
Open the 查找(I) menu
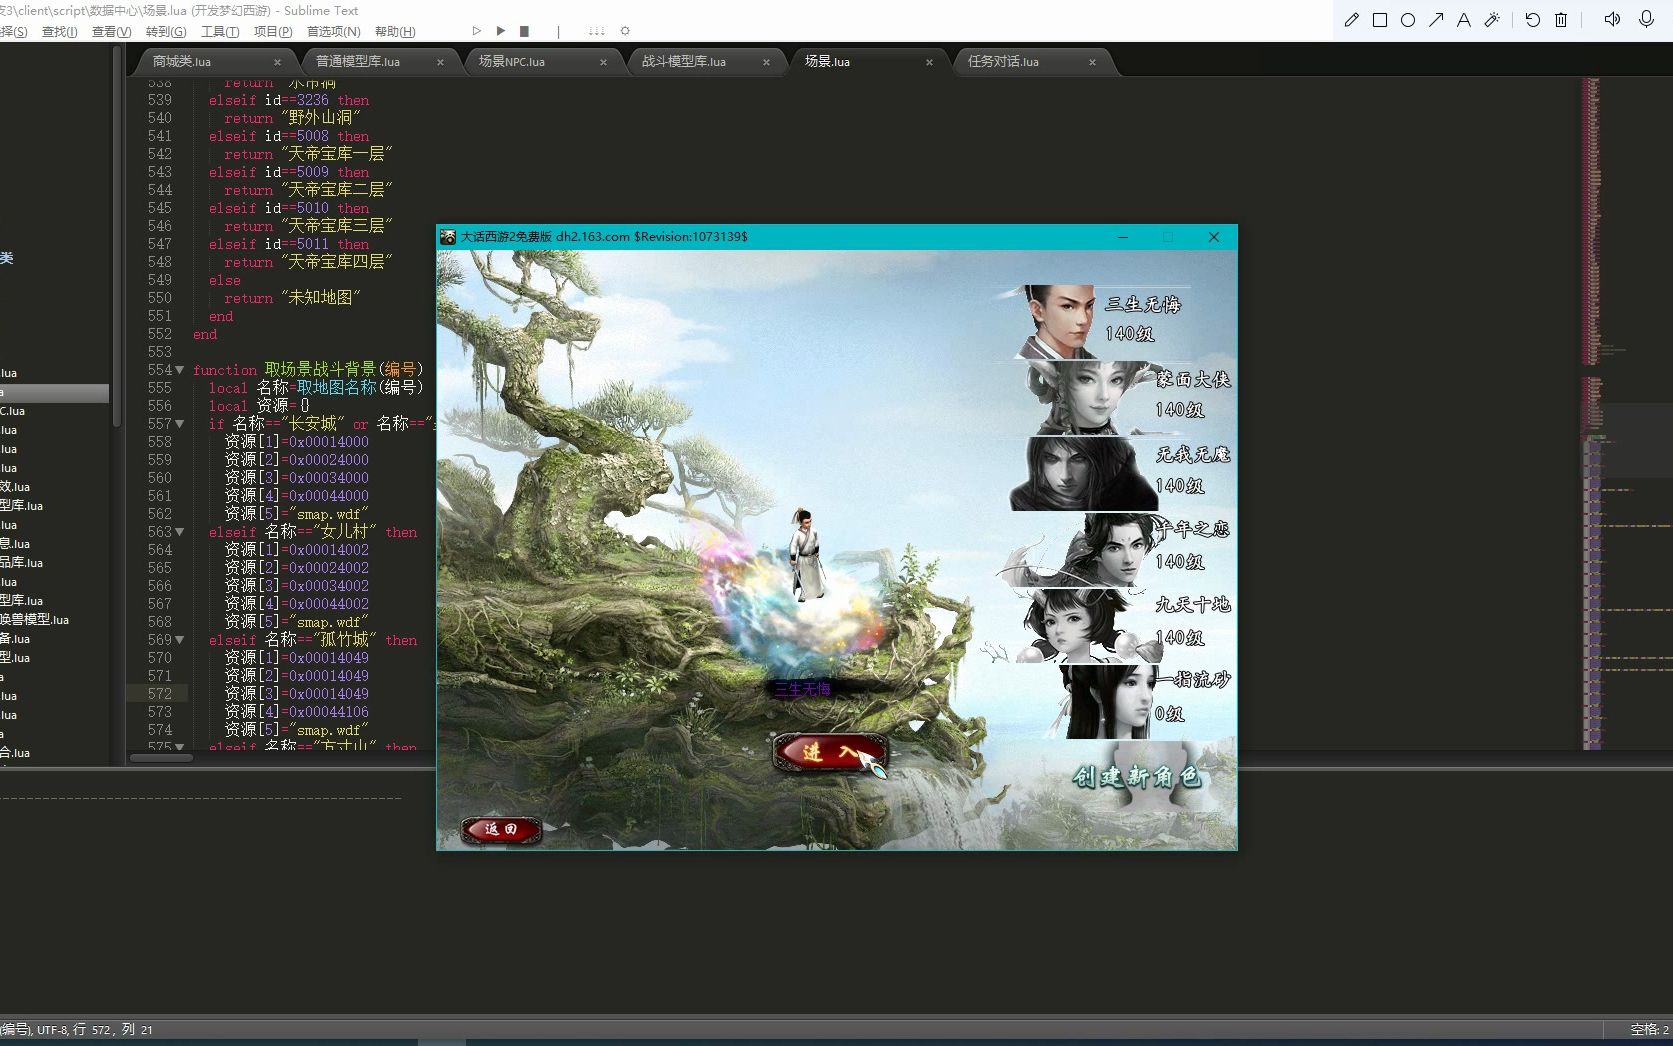59,32
